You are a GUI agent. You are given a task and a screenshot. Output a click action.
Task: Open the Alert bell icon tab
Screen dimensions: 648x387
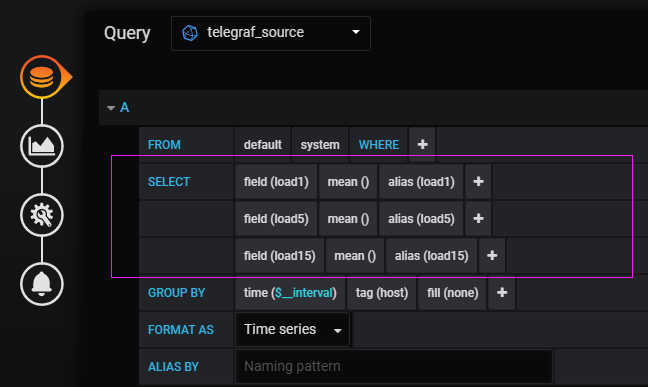point(42,284)
